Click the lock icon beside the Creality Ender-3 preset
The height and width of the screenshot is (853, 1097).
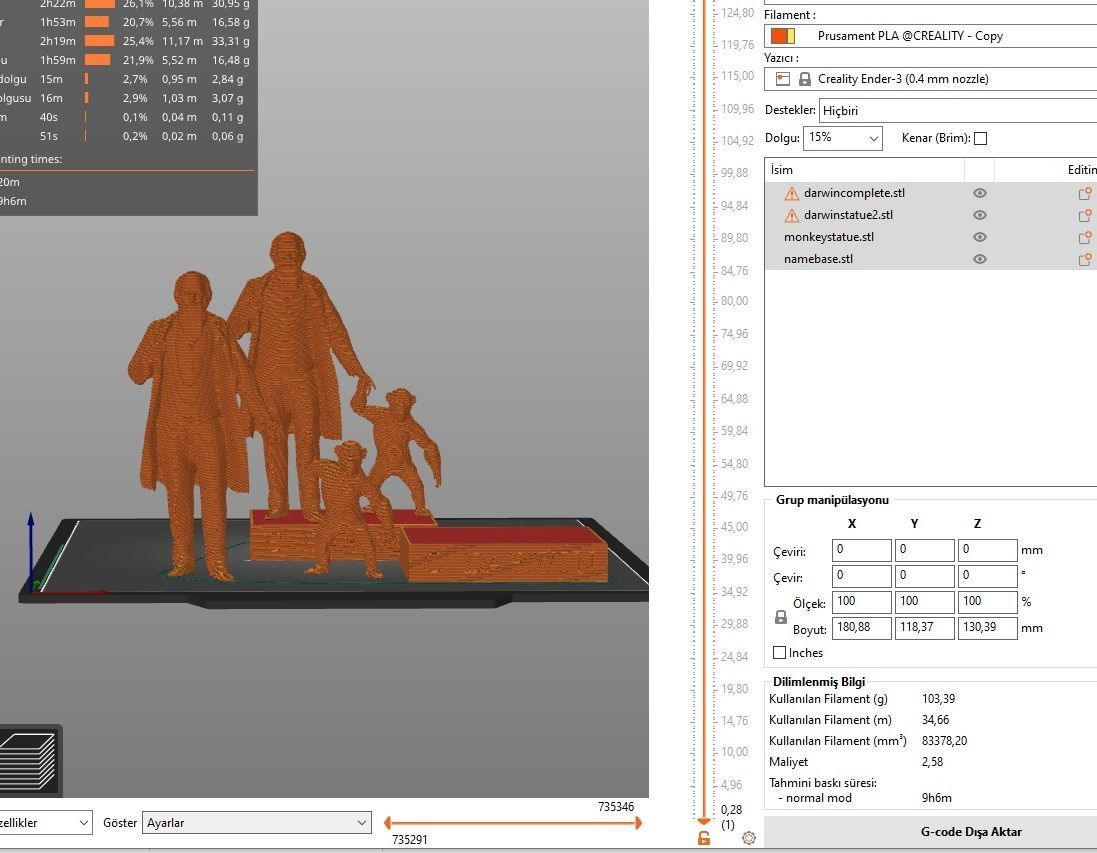pos(805,79)
